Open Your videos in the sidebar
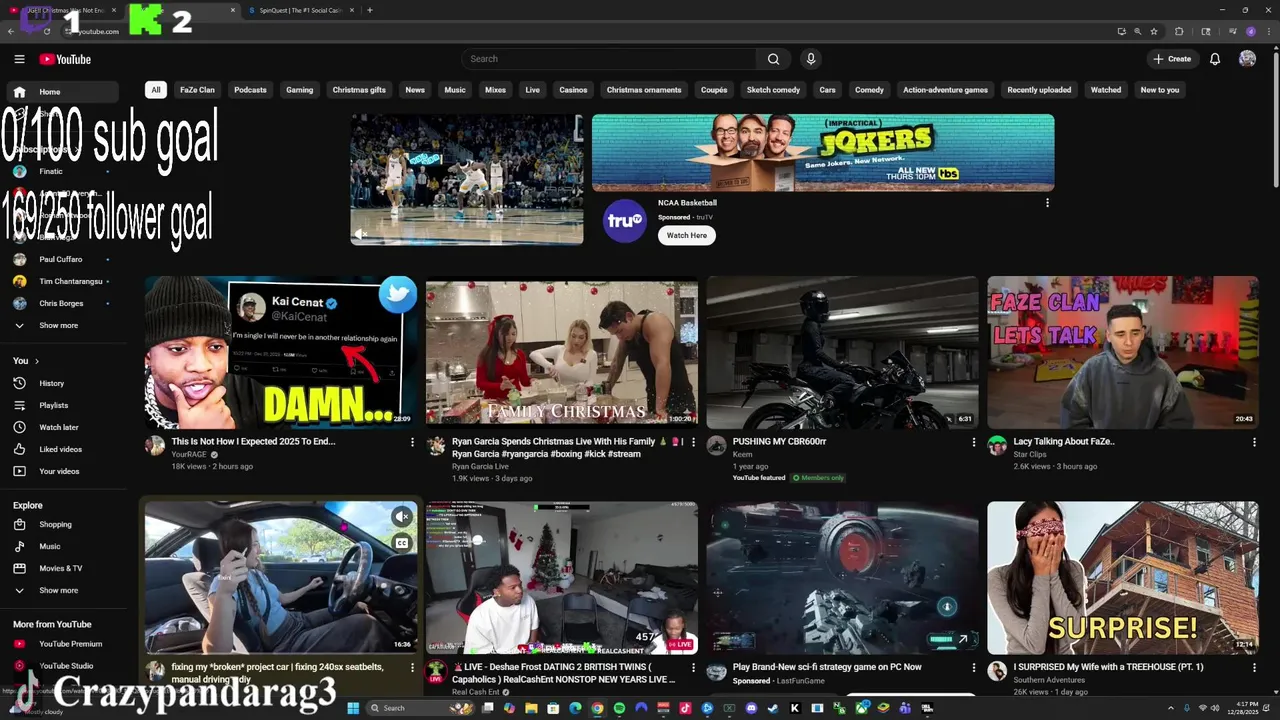The width and height of the screenshot is (1280, 720). point(64,471)
